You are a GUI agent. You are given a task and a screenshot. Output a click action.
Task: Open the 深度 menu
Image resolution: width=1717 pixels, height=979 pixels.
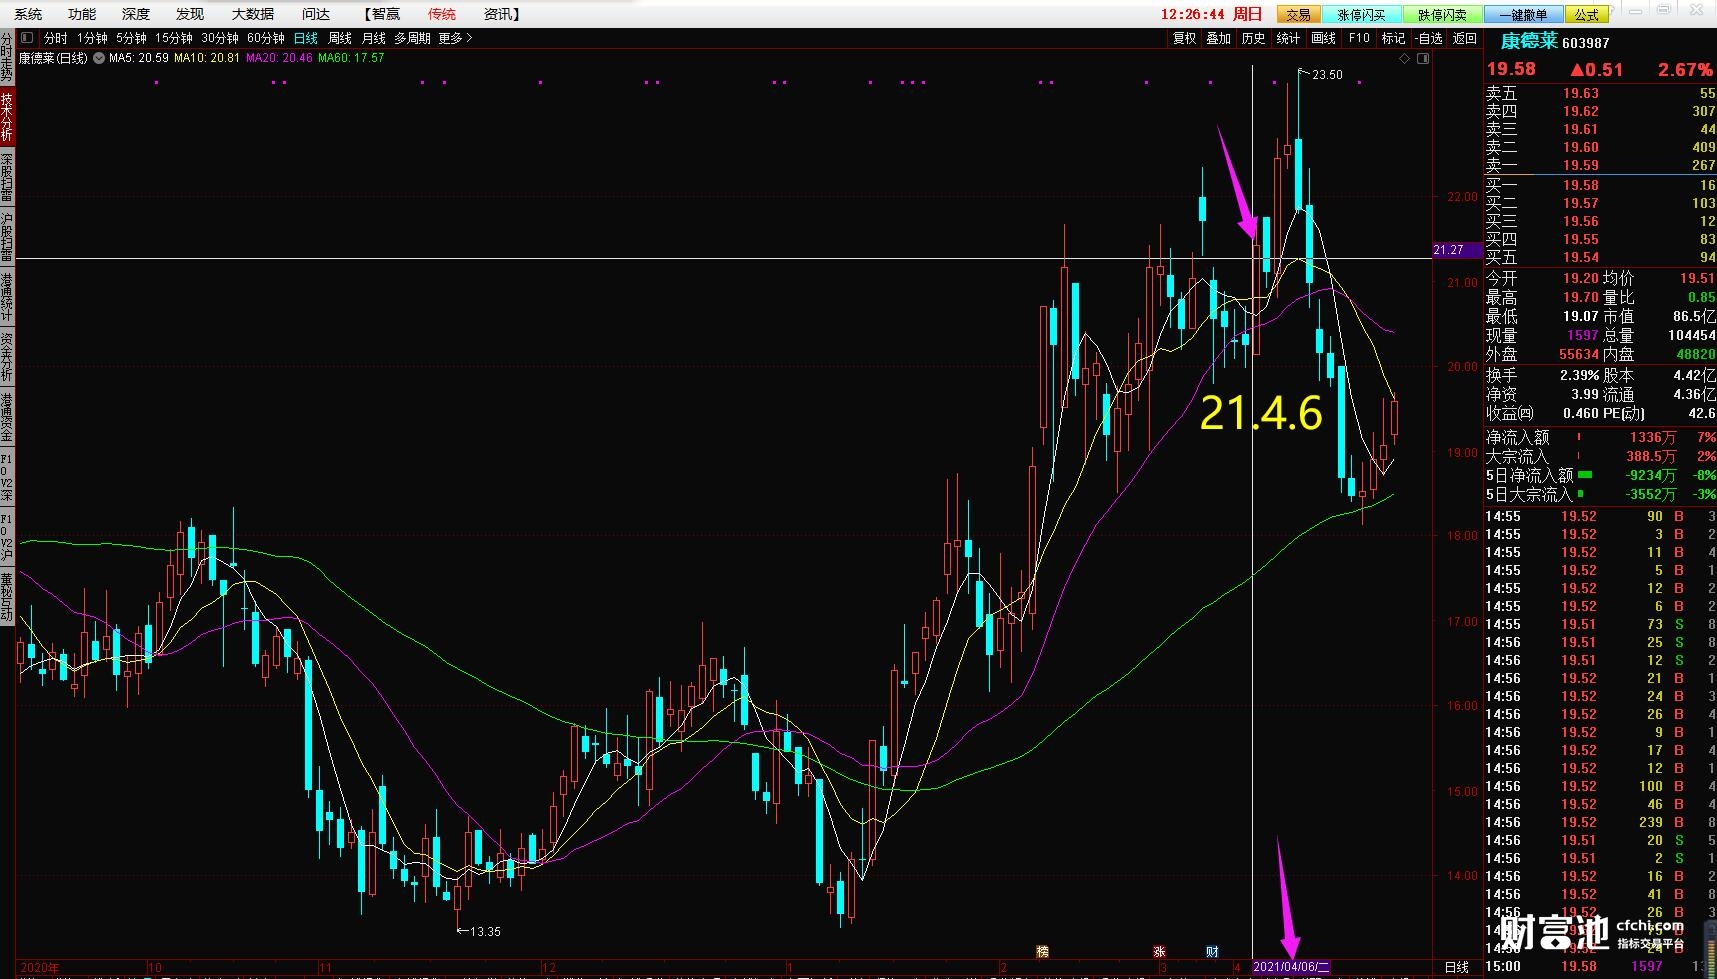click(136, 14)
